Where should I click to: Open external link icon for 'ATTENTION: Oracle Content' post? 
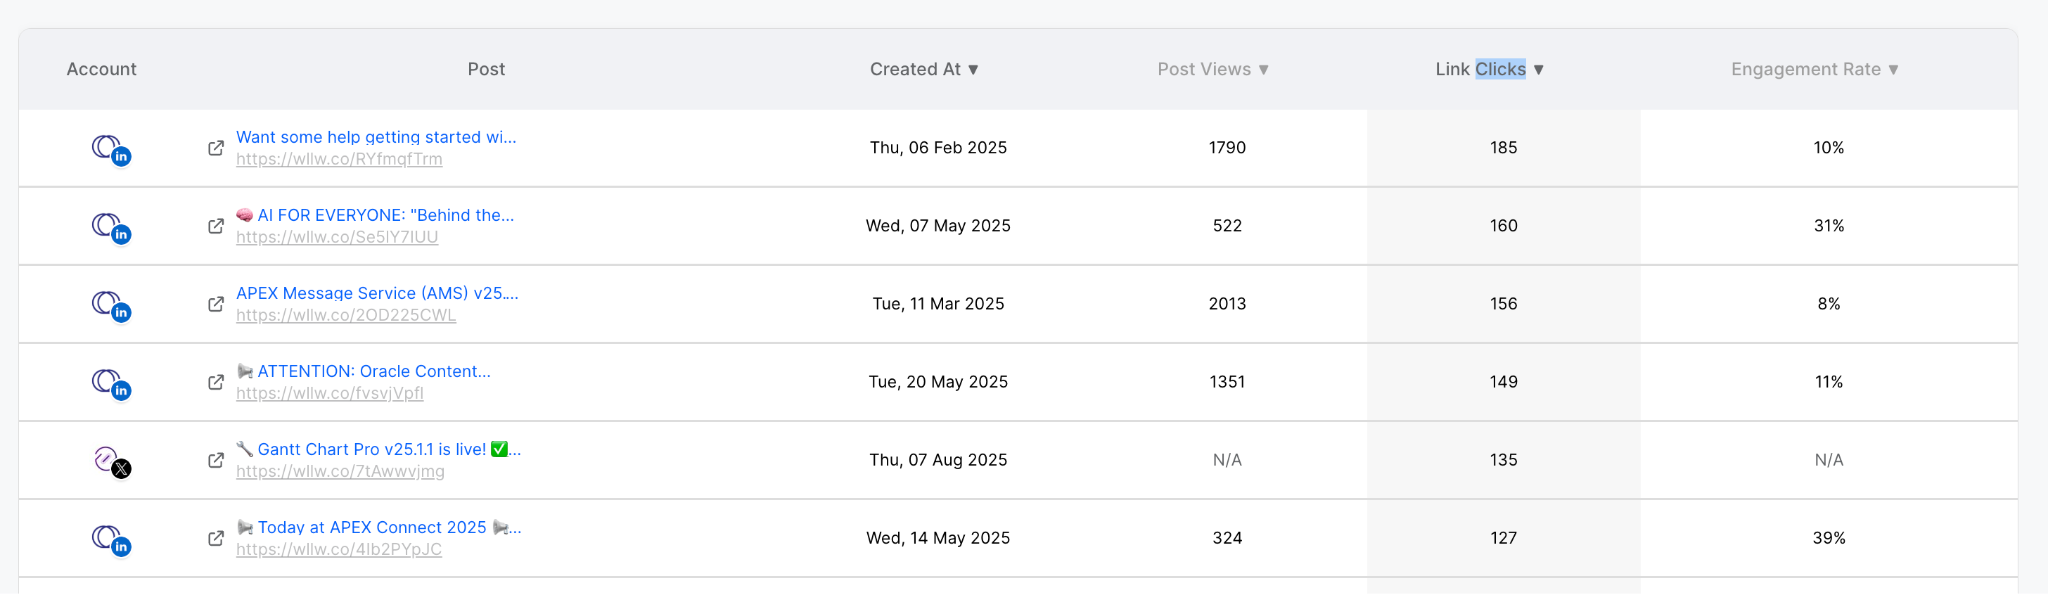coord(216,382)
